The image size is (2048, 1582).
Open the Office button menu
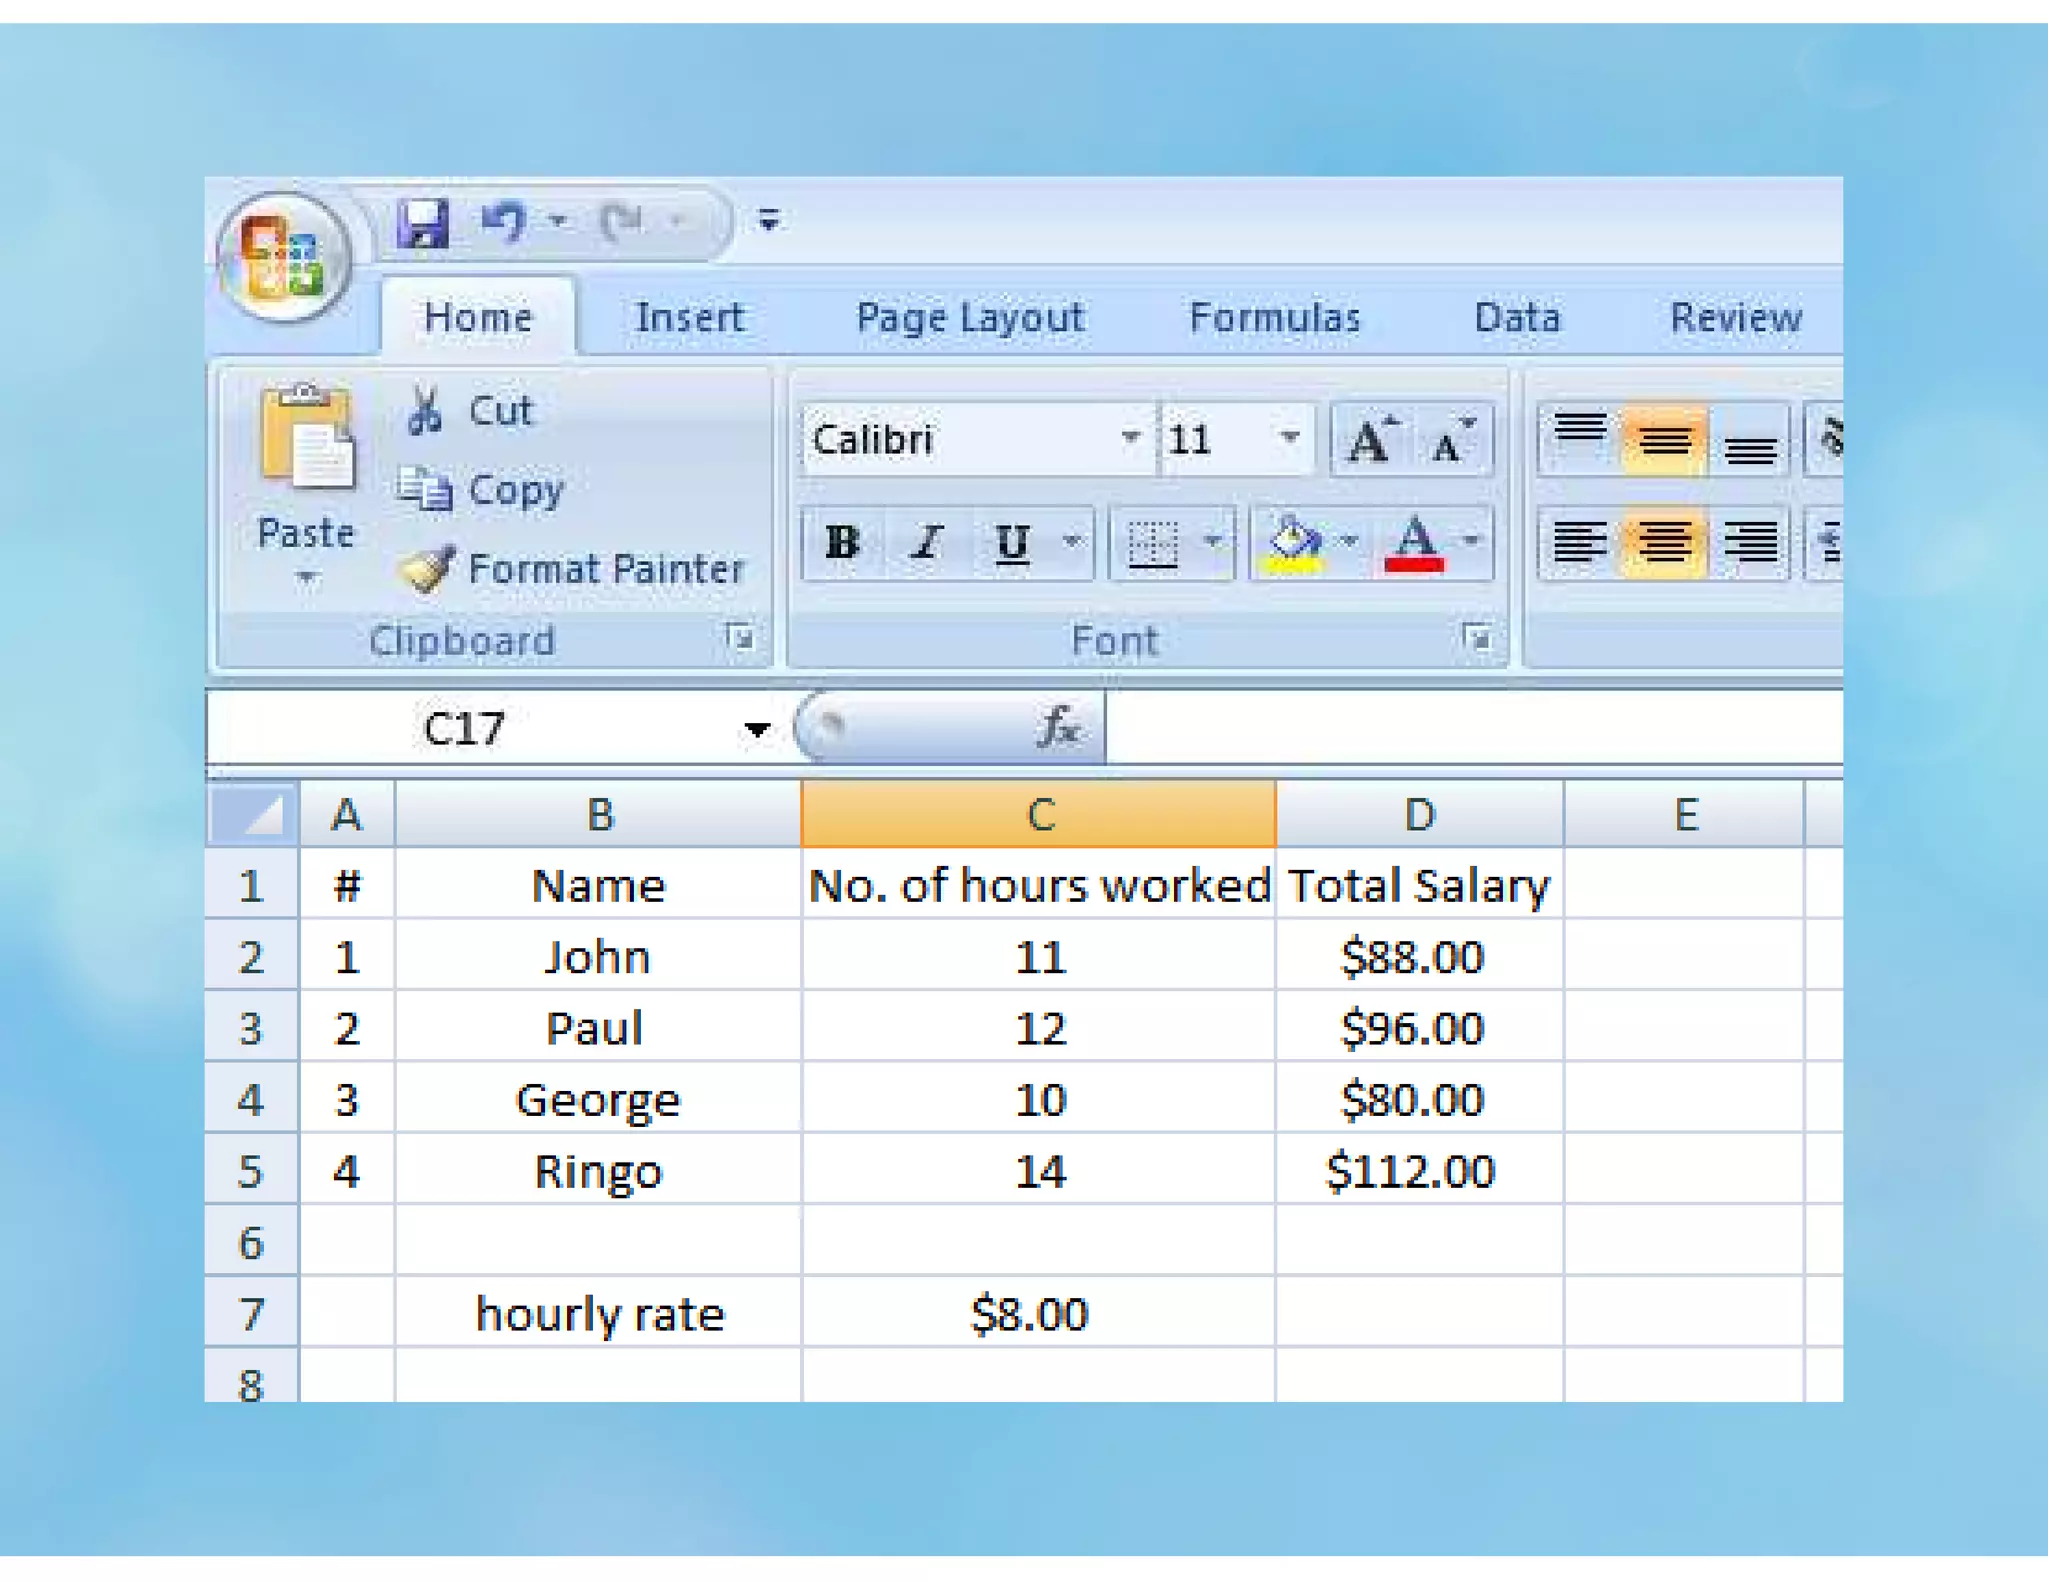(284, 256)
